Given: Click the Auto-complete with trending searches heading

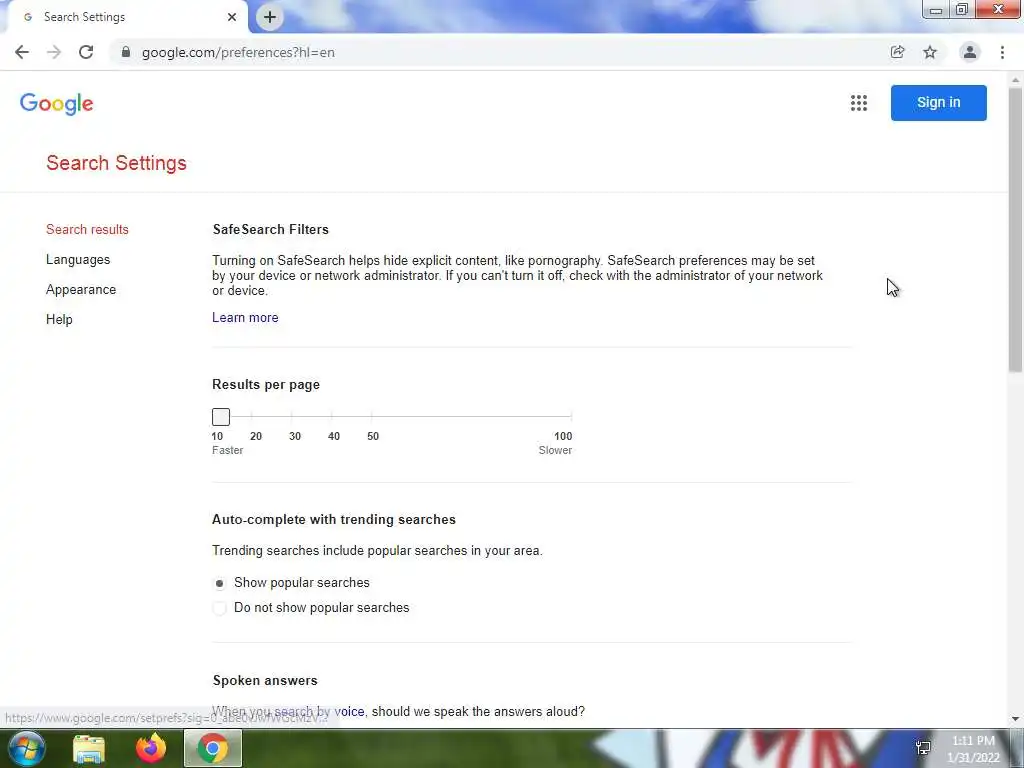Looking at the screenshot, I should (334, 519).
